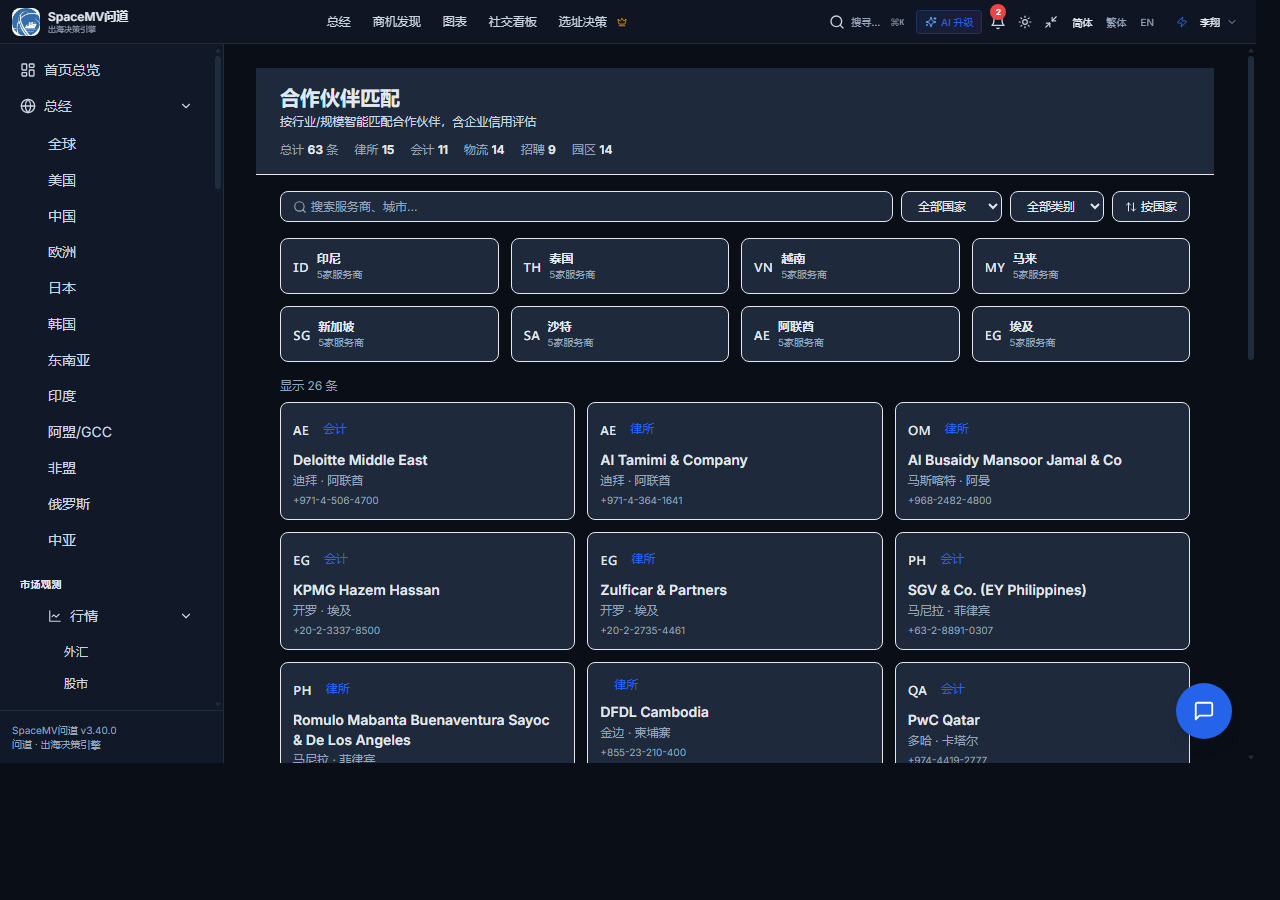Click the crown icon next to 选址决策
The image size is (1280, 900).
(x=622, y=22)
